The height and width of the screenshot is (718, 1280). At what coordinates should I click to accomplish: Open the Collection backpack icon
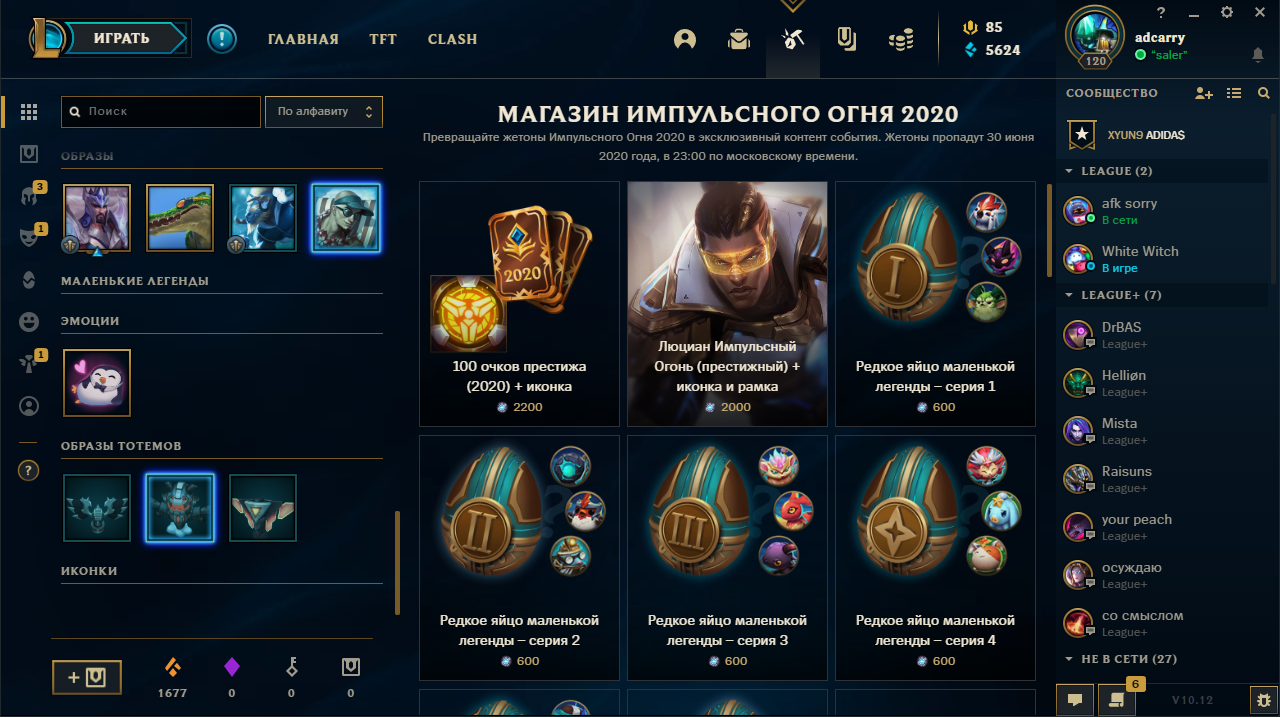(739, 39)
